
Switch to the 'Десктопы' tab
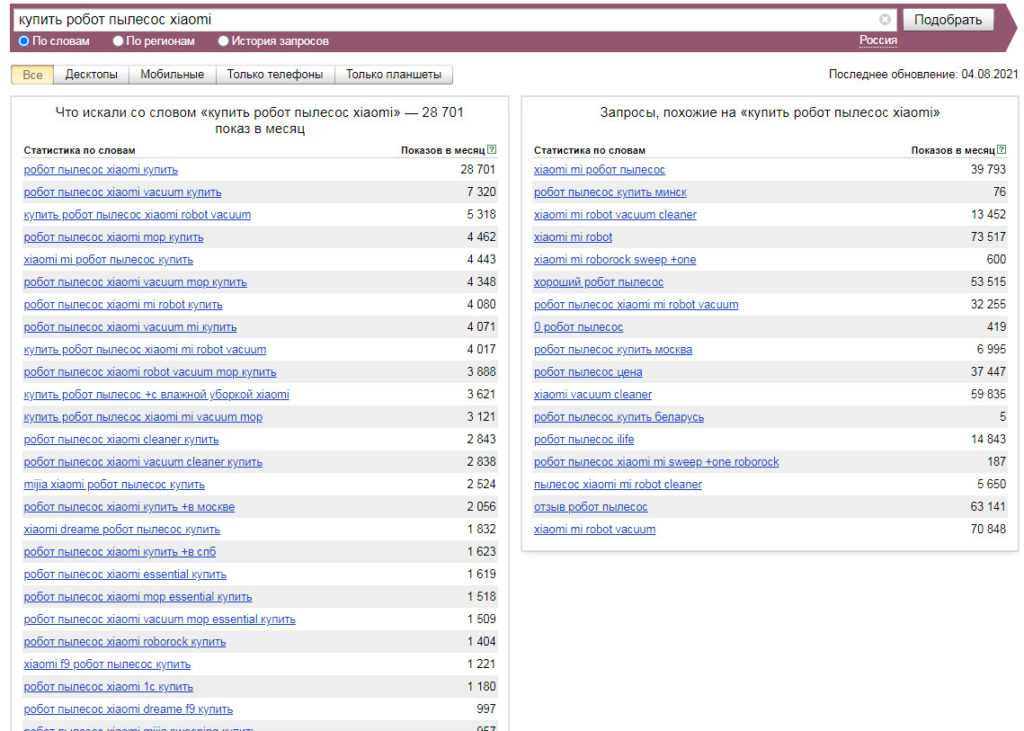pyautogui.click(x=91, y=74)
